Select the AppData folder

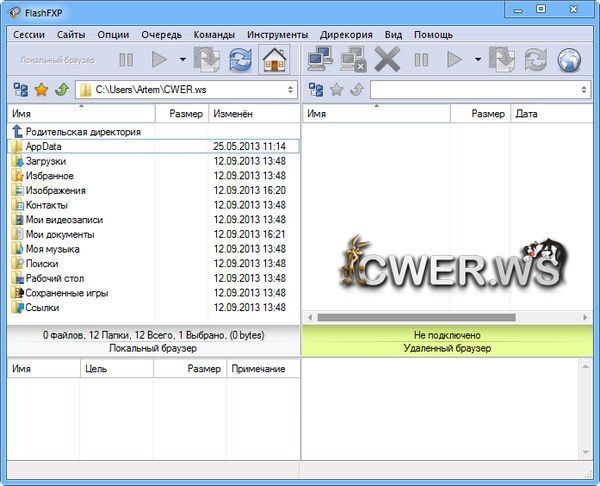click(43, 146)
